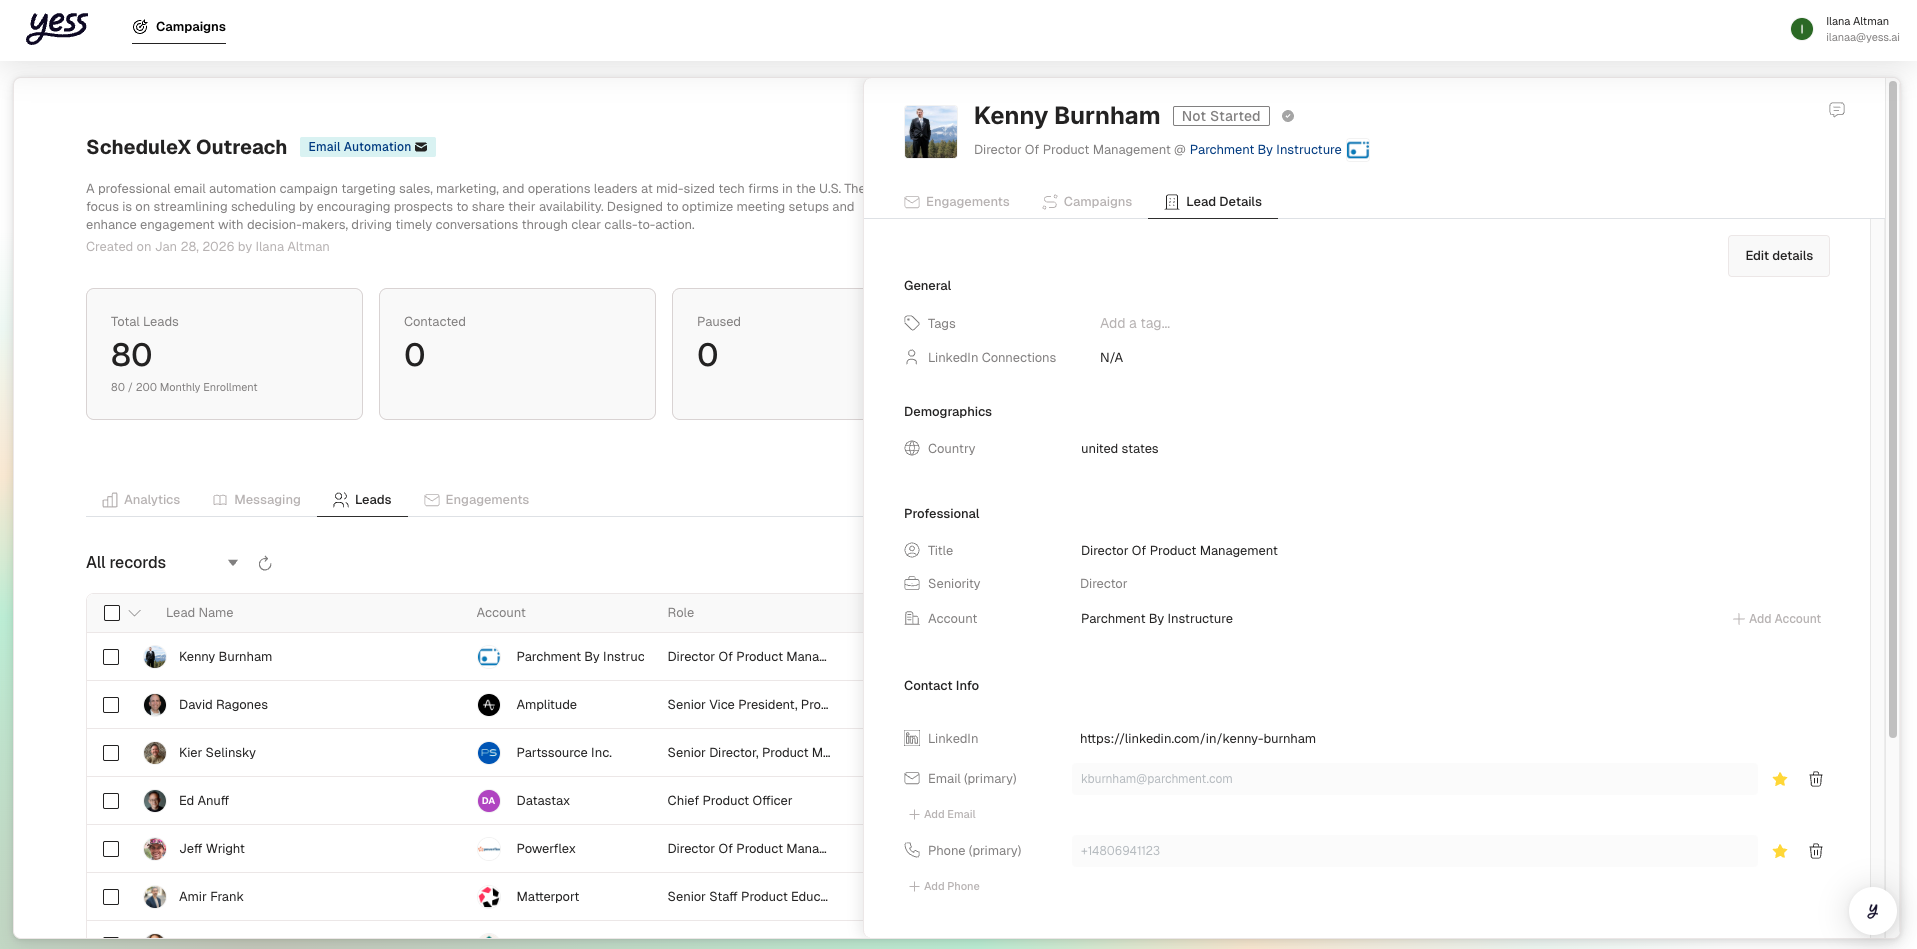
Task: Open the Analytics tab
Action: tap(141, 500)
